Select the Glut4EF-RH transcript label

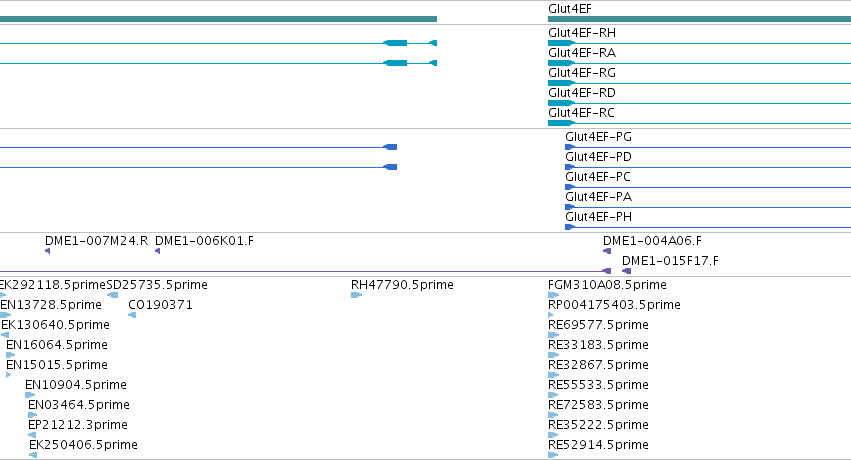click(582, 33)
